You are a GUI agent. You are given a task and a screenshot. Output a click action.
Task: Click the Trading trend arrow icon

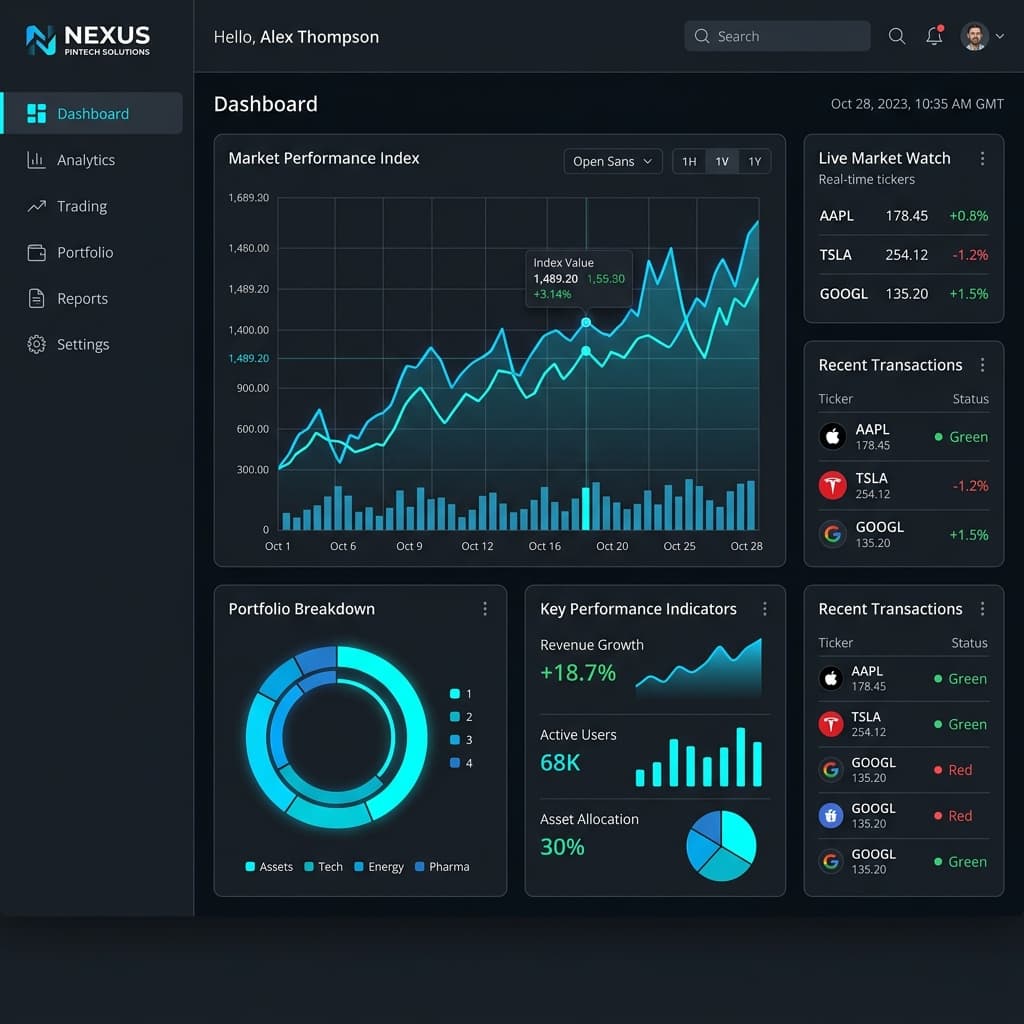37,206
